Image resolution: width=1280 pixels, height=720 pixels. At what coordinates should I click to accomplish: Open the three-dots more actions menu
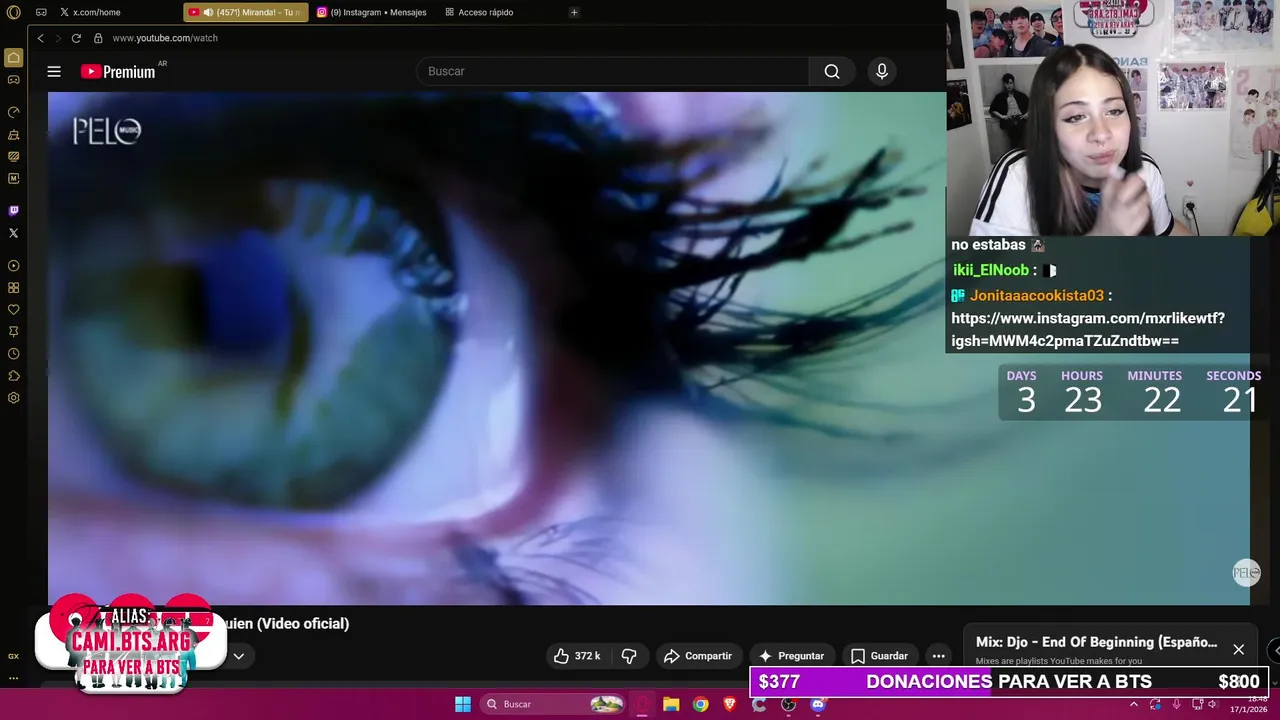[938, 656]
